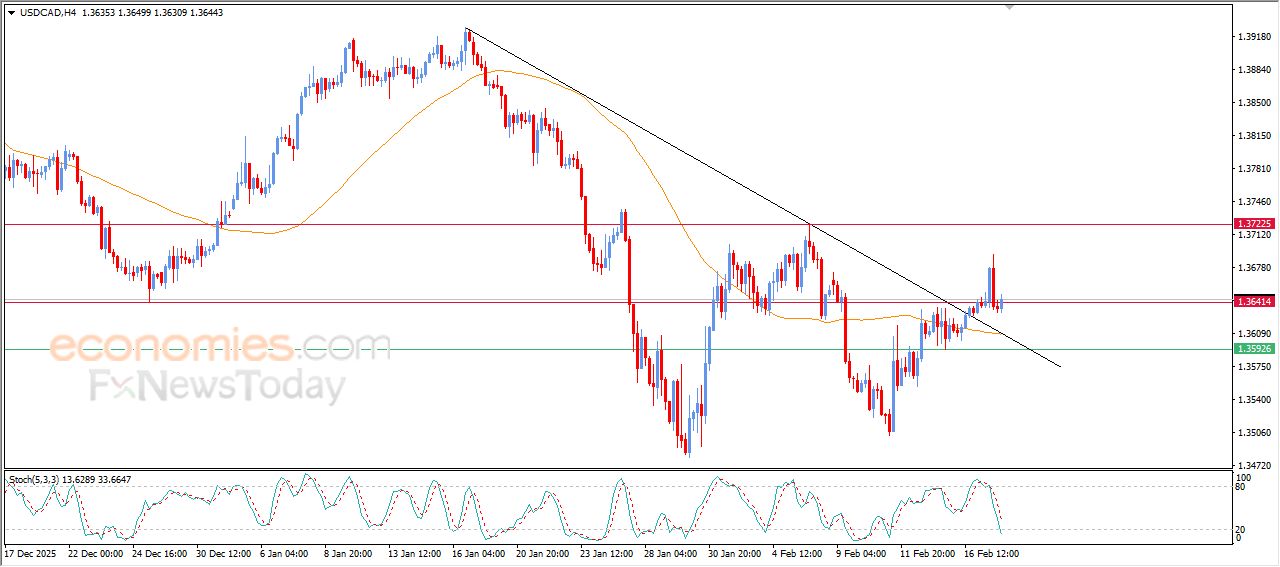Viewport: 1280px width, 567px height.
Task: Click the stochastic scale label 20
Action: 1241,529
